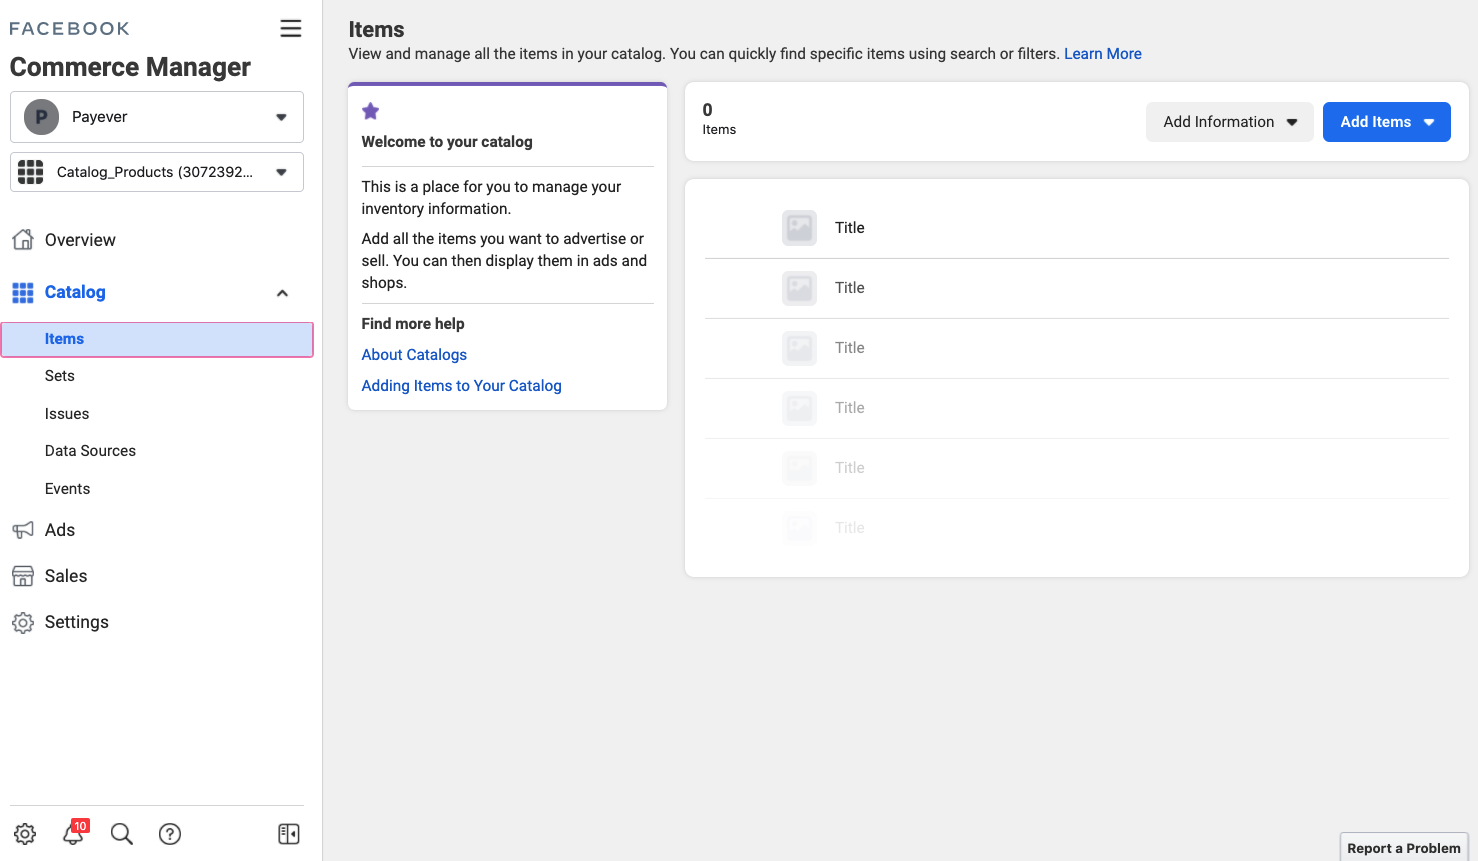Click the Sales storefront icon

click(23, 576)
